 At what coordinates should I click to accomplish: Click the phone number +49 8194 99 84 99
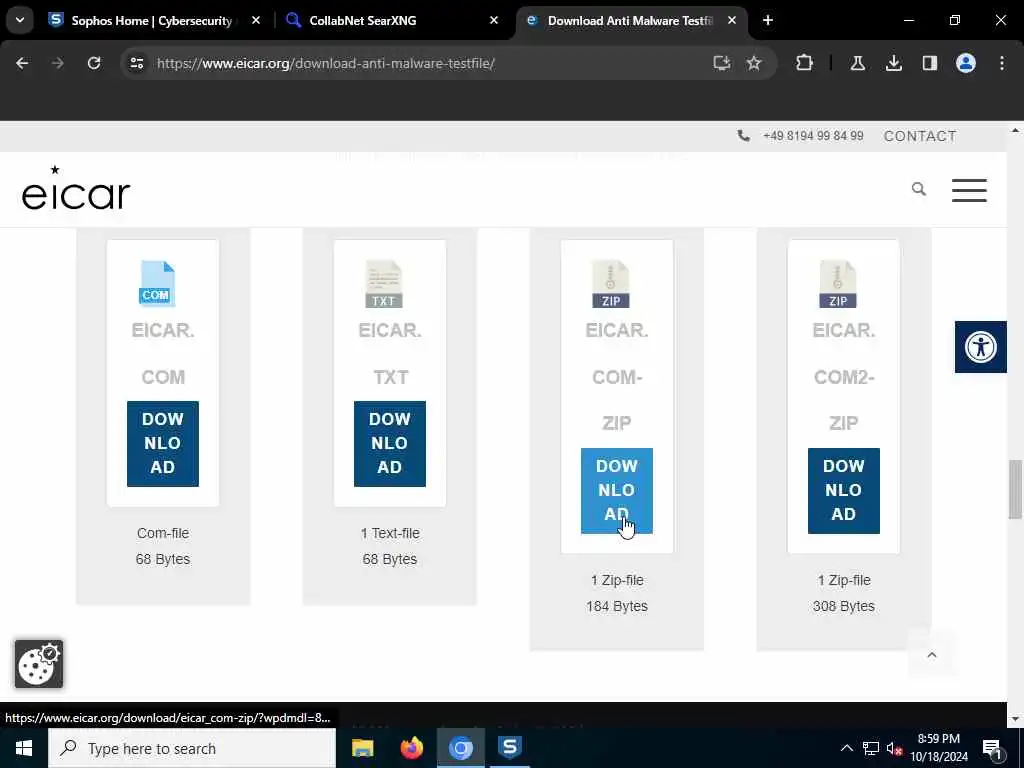[813, 136]
